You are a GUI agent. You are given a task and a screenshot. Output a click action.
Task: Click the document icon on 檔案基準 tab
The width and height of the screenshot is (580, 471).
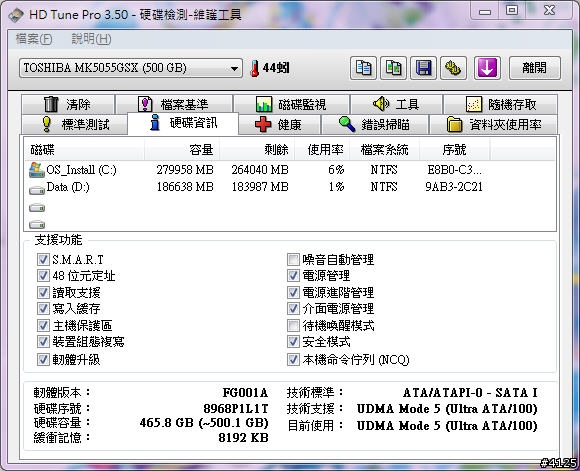[x=145, y=104]
